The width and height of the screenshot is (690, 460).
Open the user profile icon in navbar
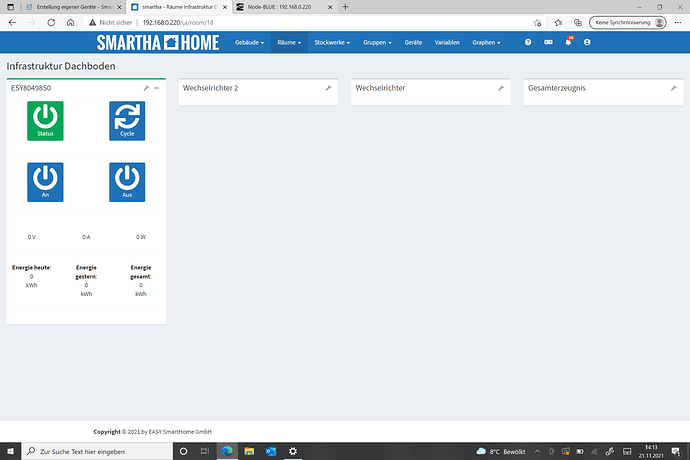coord(587,43)
